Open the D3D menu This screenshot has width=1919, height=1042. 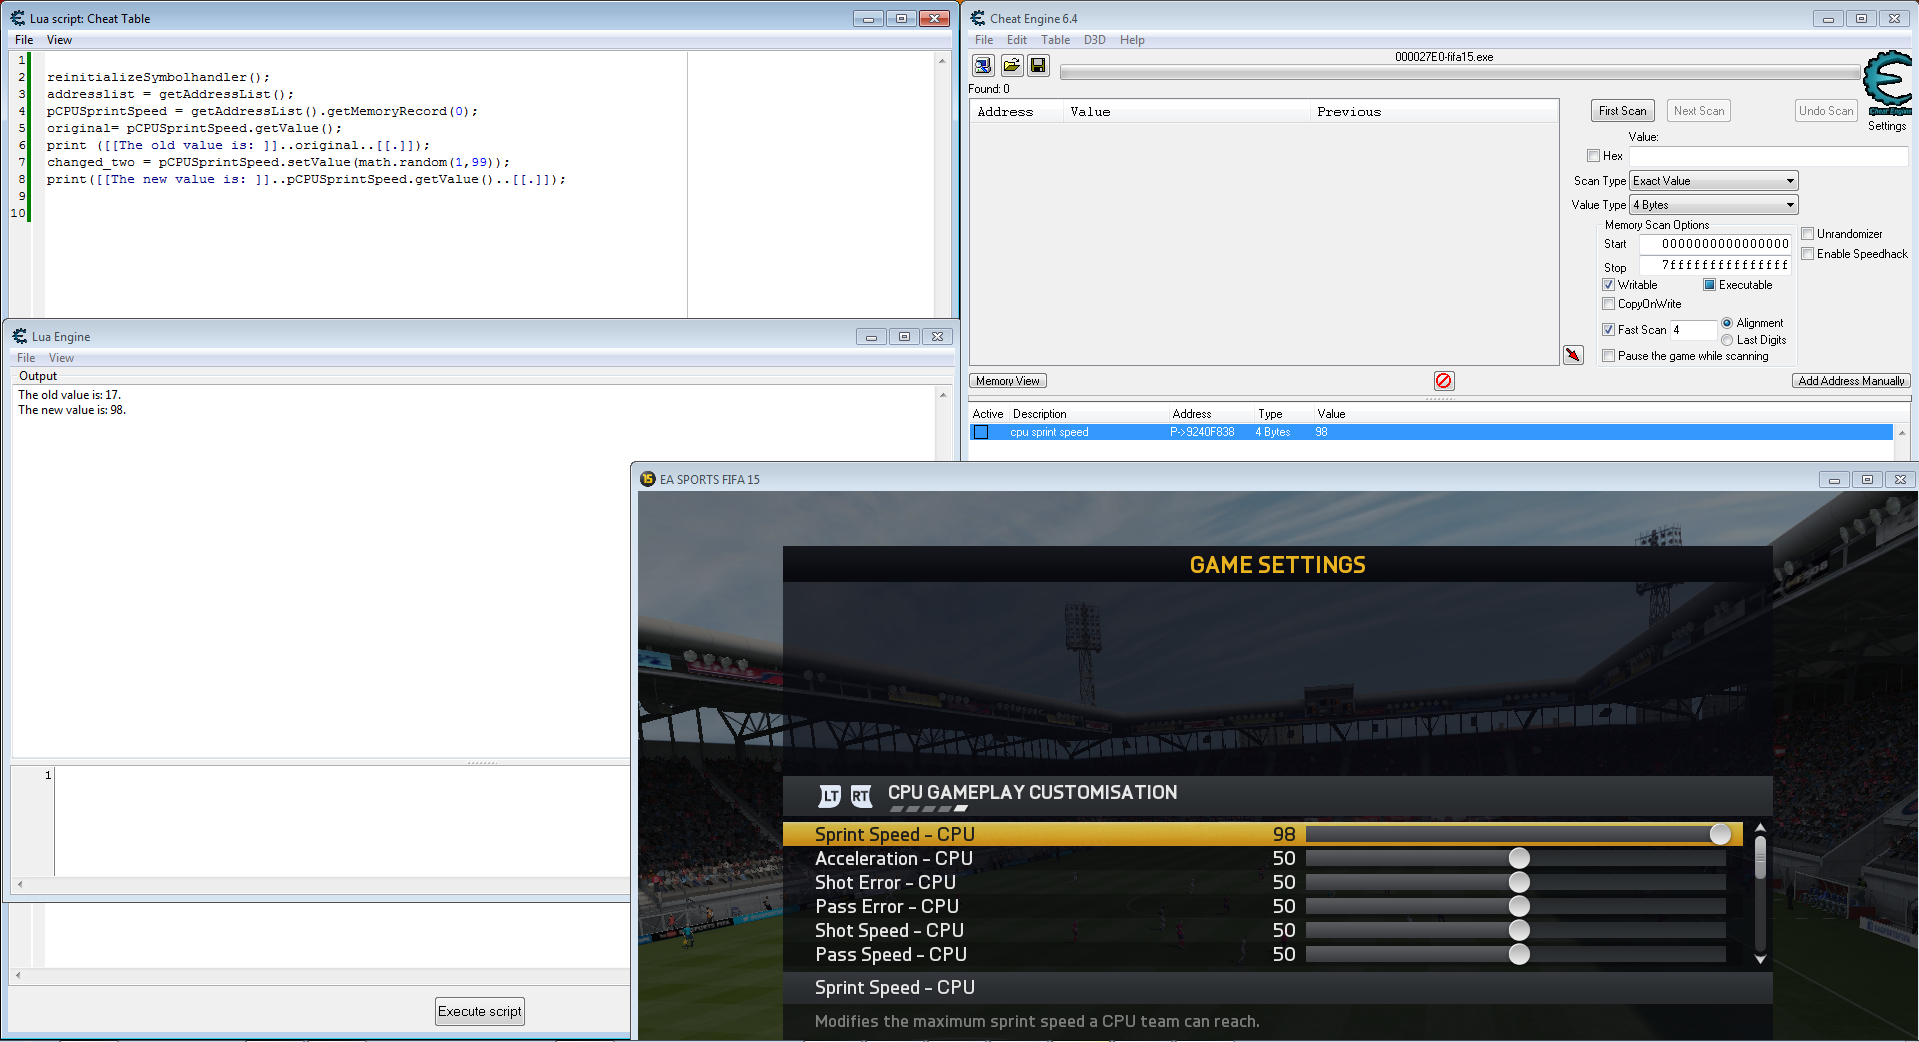(x=1094, y=40)
